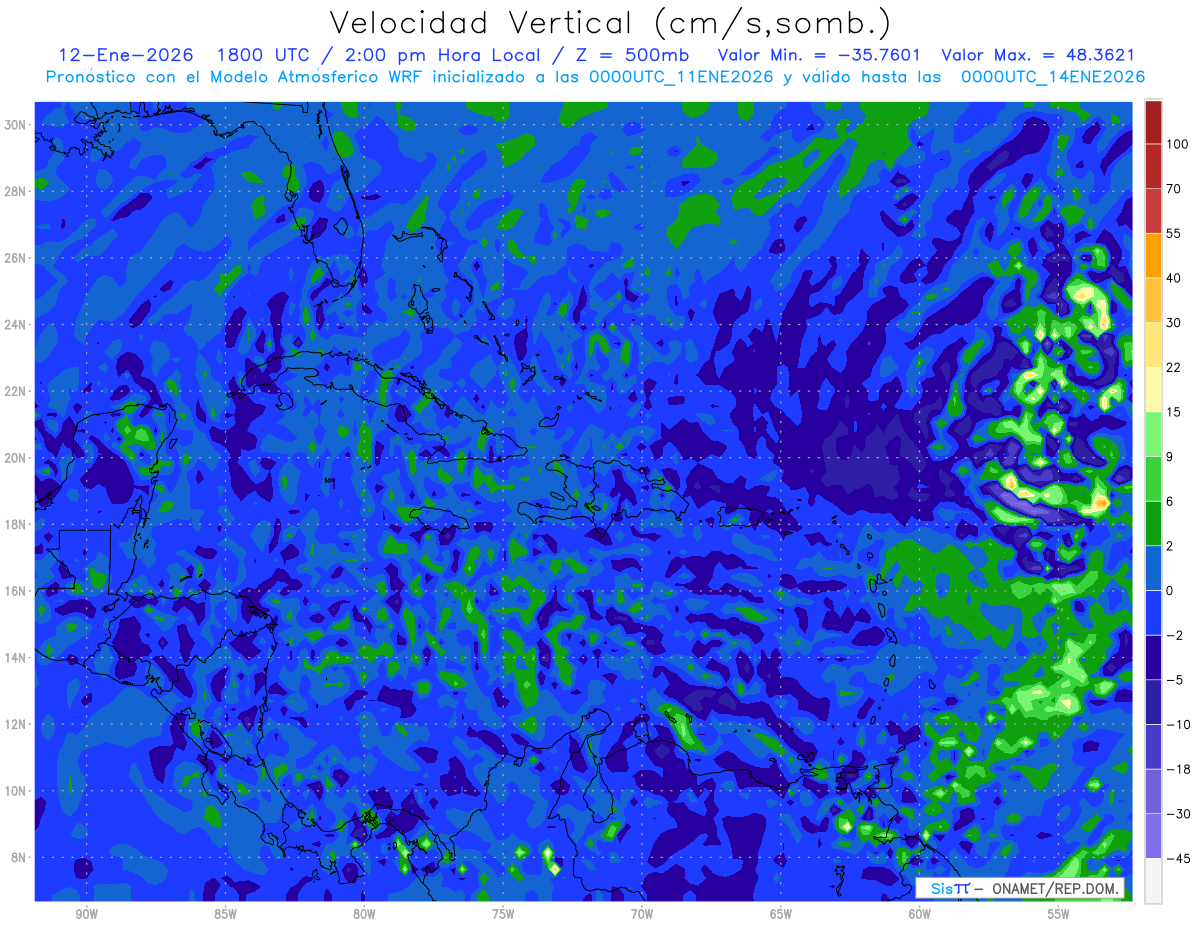The height and width of the screenshot is (927, 1200).
Task: Pick the lavender swatch between -45 and -30
Action: [1153, 835]
